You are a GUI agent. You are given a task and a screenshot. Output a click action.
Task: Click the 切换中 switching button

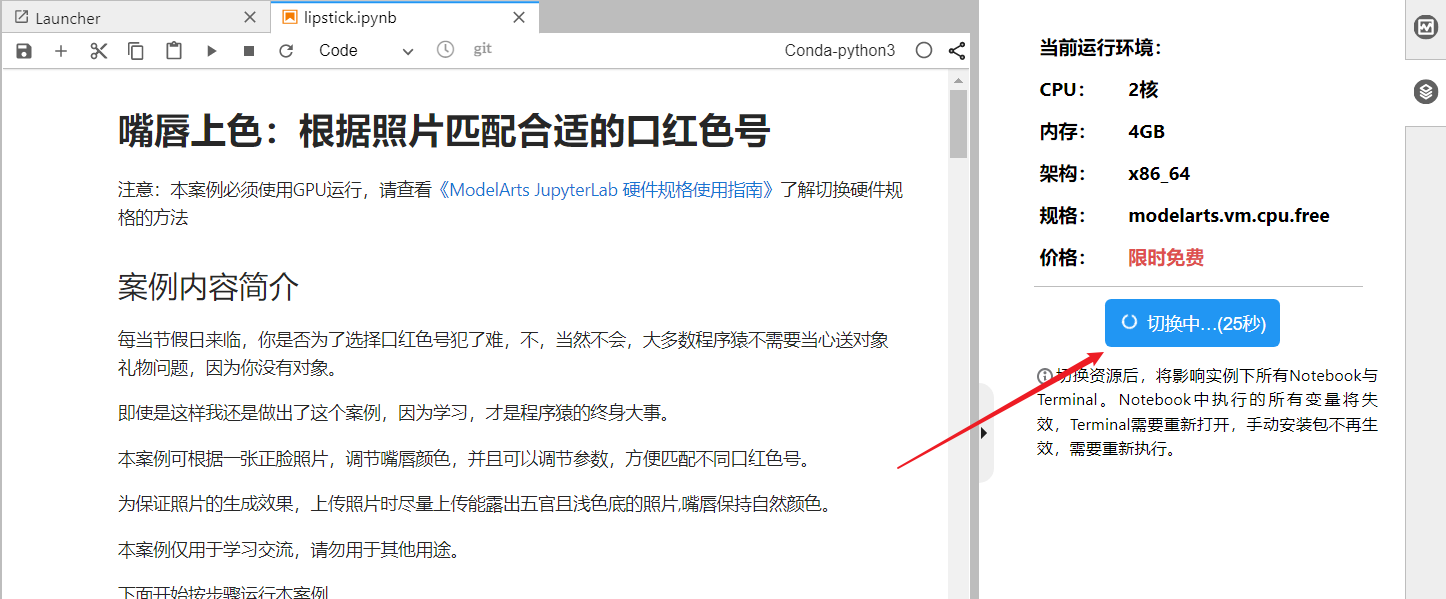tap(1192, 323)
